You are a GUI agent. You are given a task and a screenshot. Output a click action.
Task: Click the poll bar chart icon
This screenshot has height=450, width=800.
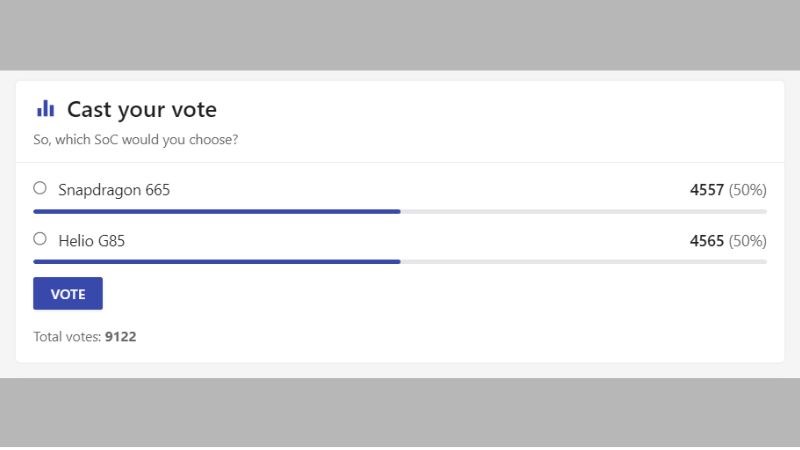click(45, 109)
